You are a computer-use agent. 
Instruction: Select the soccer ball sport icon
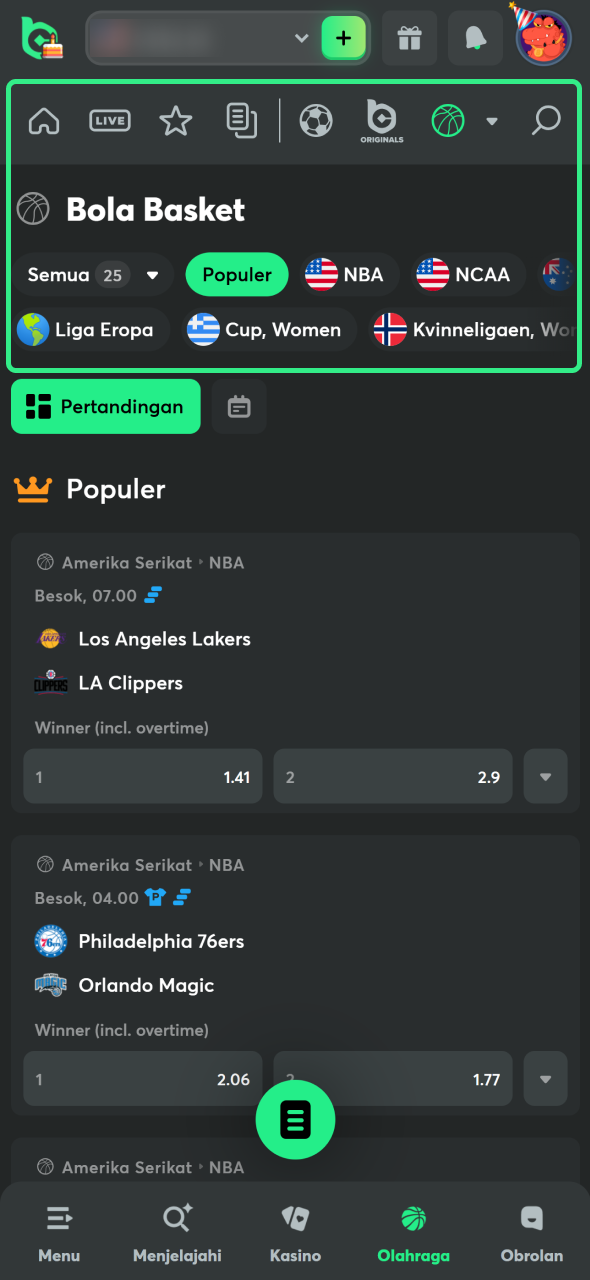click(x=316, y=121)
